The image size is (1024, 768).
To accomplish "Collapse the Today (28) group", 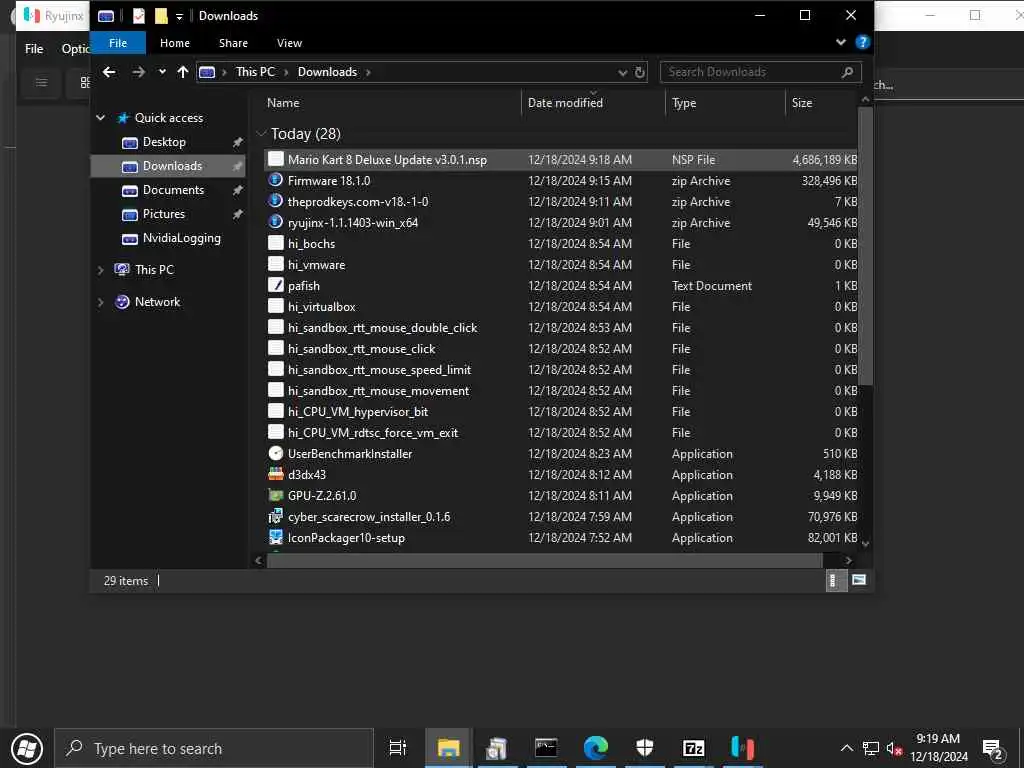I will (x=261, y=134).
